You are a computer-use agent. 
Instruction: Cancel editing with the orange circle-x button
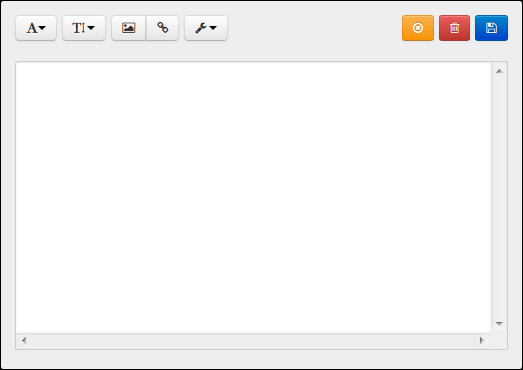[x=418, y=28]
